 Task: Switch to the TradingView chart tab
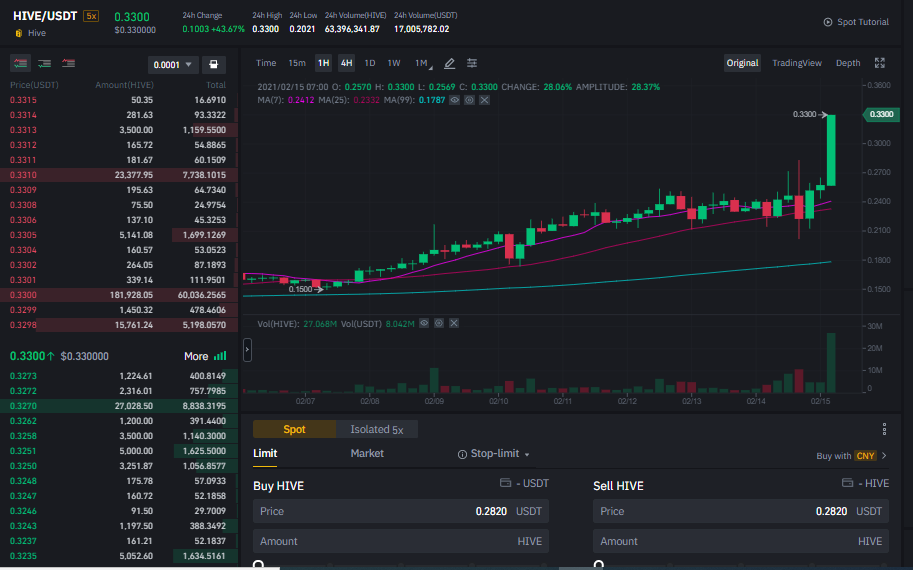[797, 63]
